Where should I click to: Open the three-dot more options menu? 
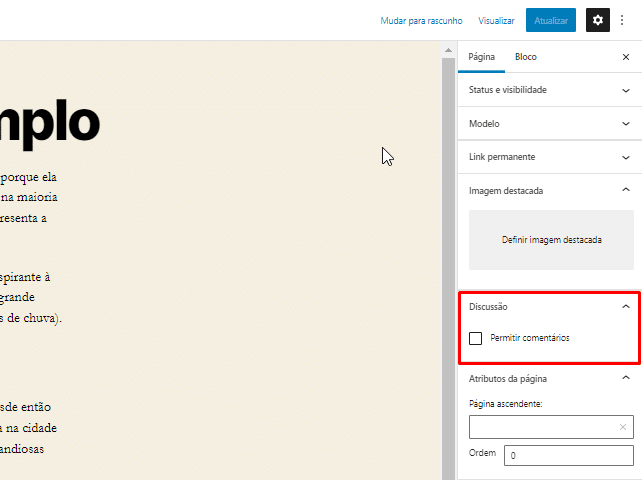pos(622,20)
